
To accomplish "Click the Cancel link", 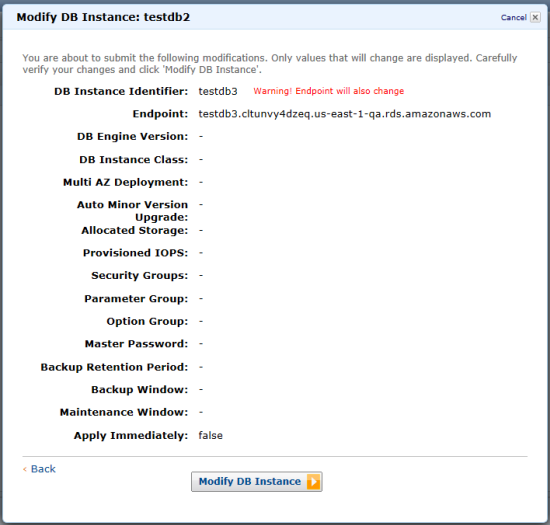I will (514, 18).
